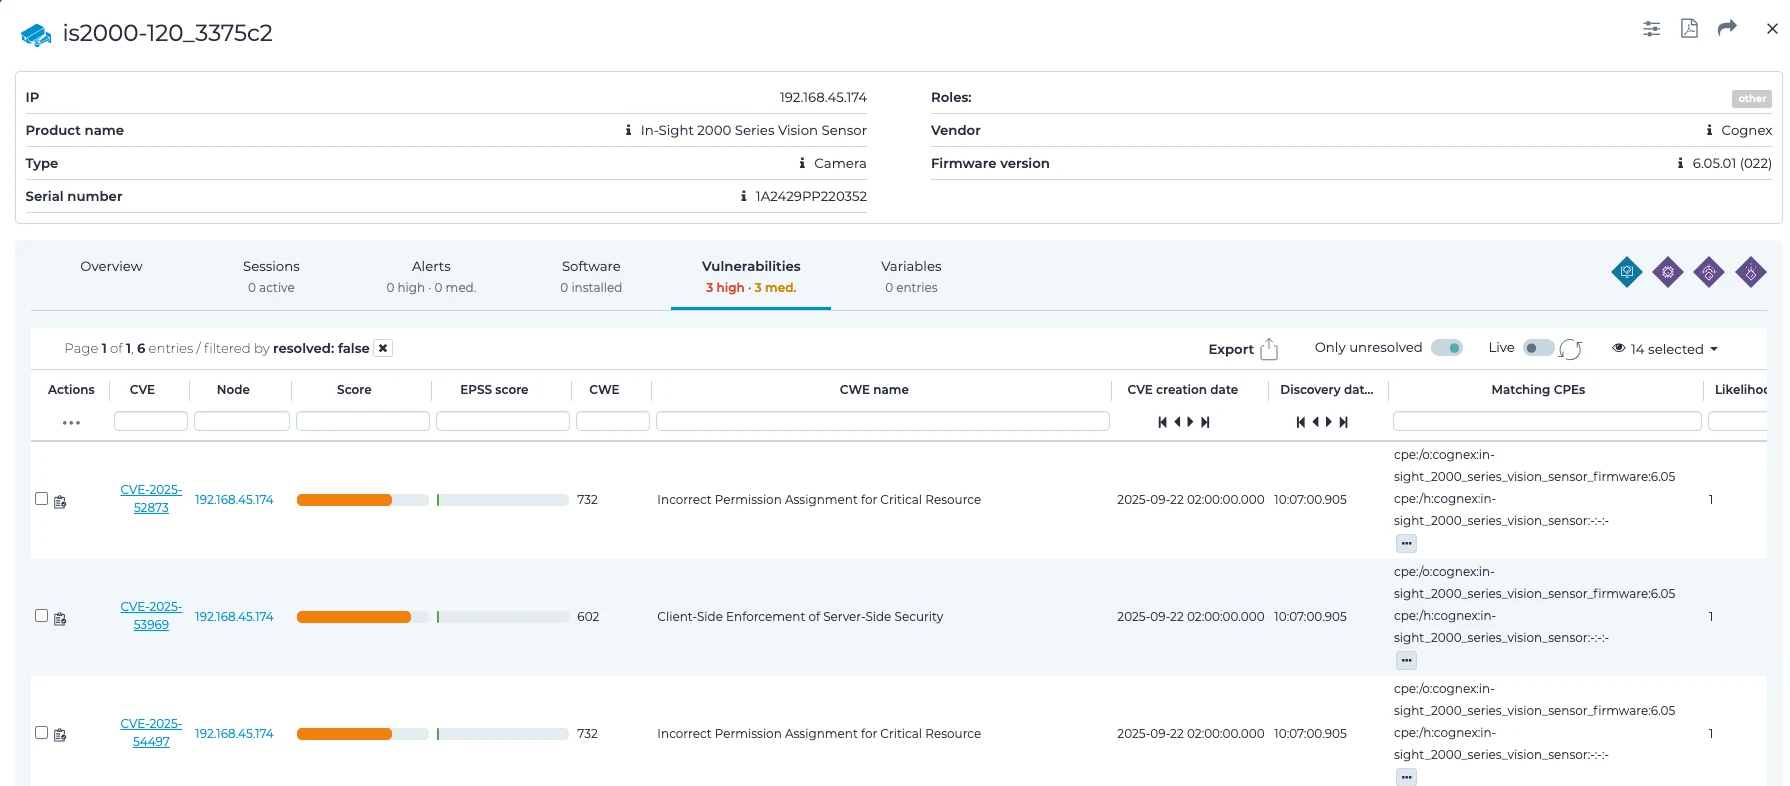The image size is (1790, 786).
Task: Open the configuration sliders icon in header
Action: 1652,29
